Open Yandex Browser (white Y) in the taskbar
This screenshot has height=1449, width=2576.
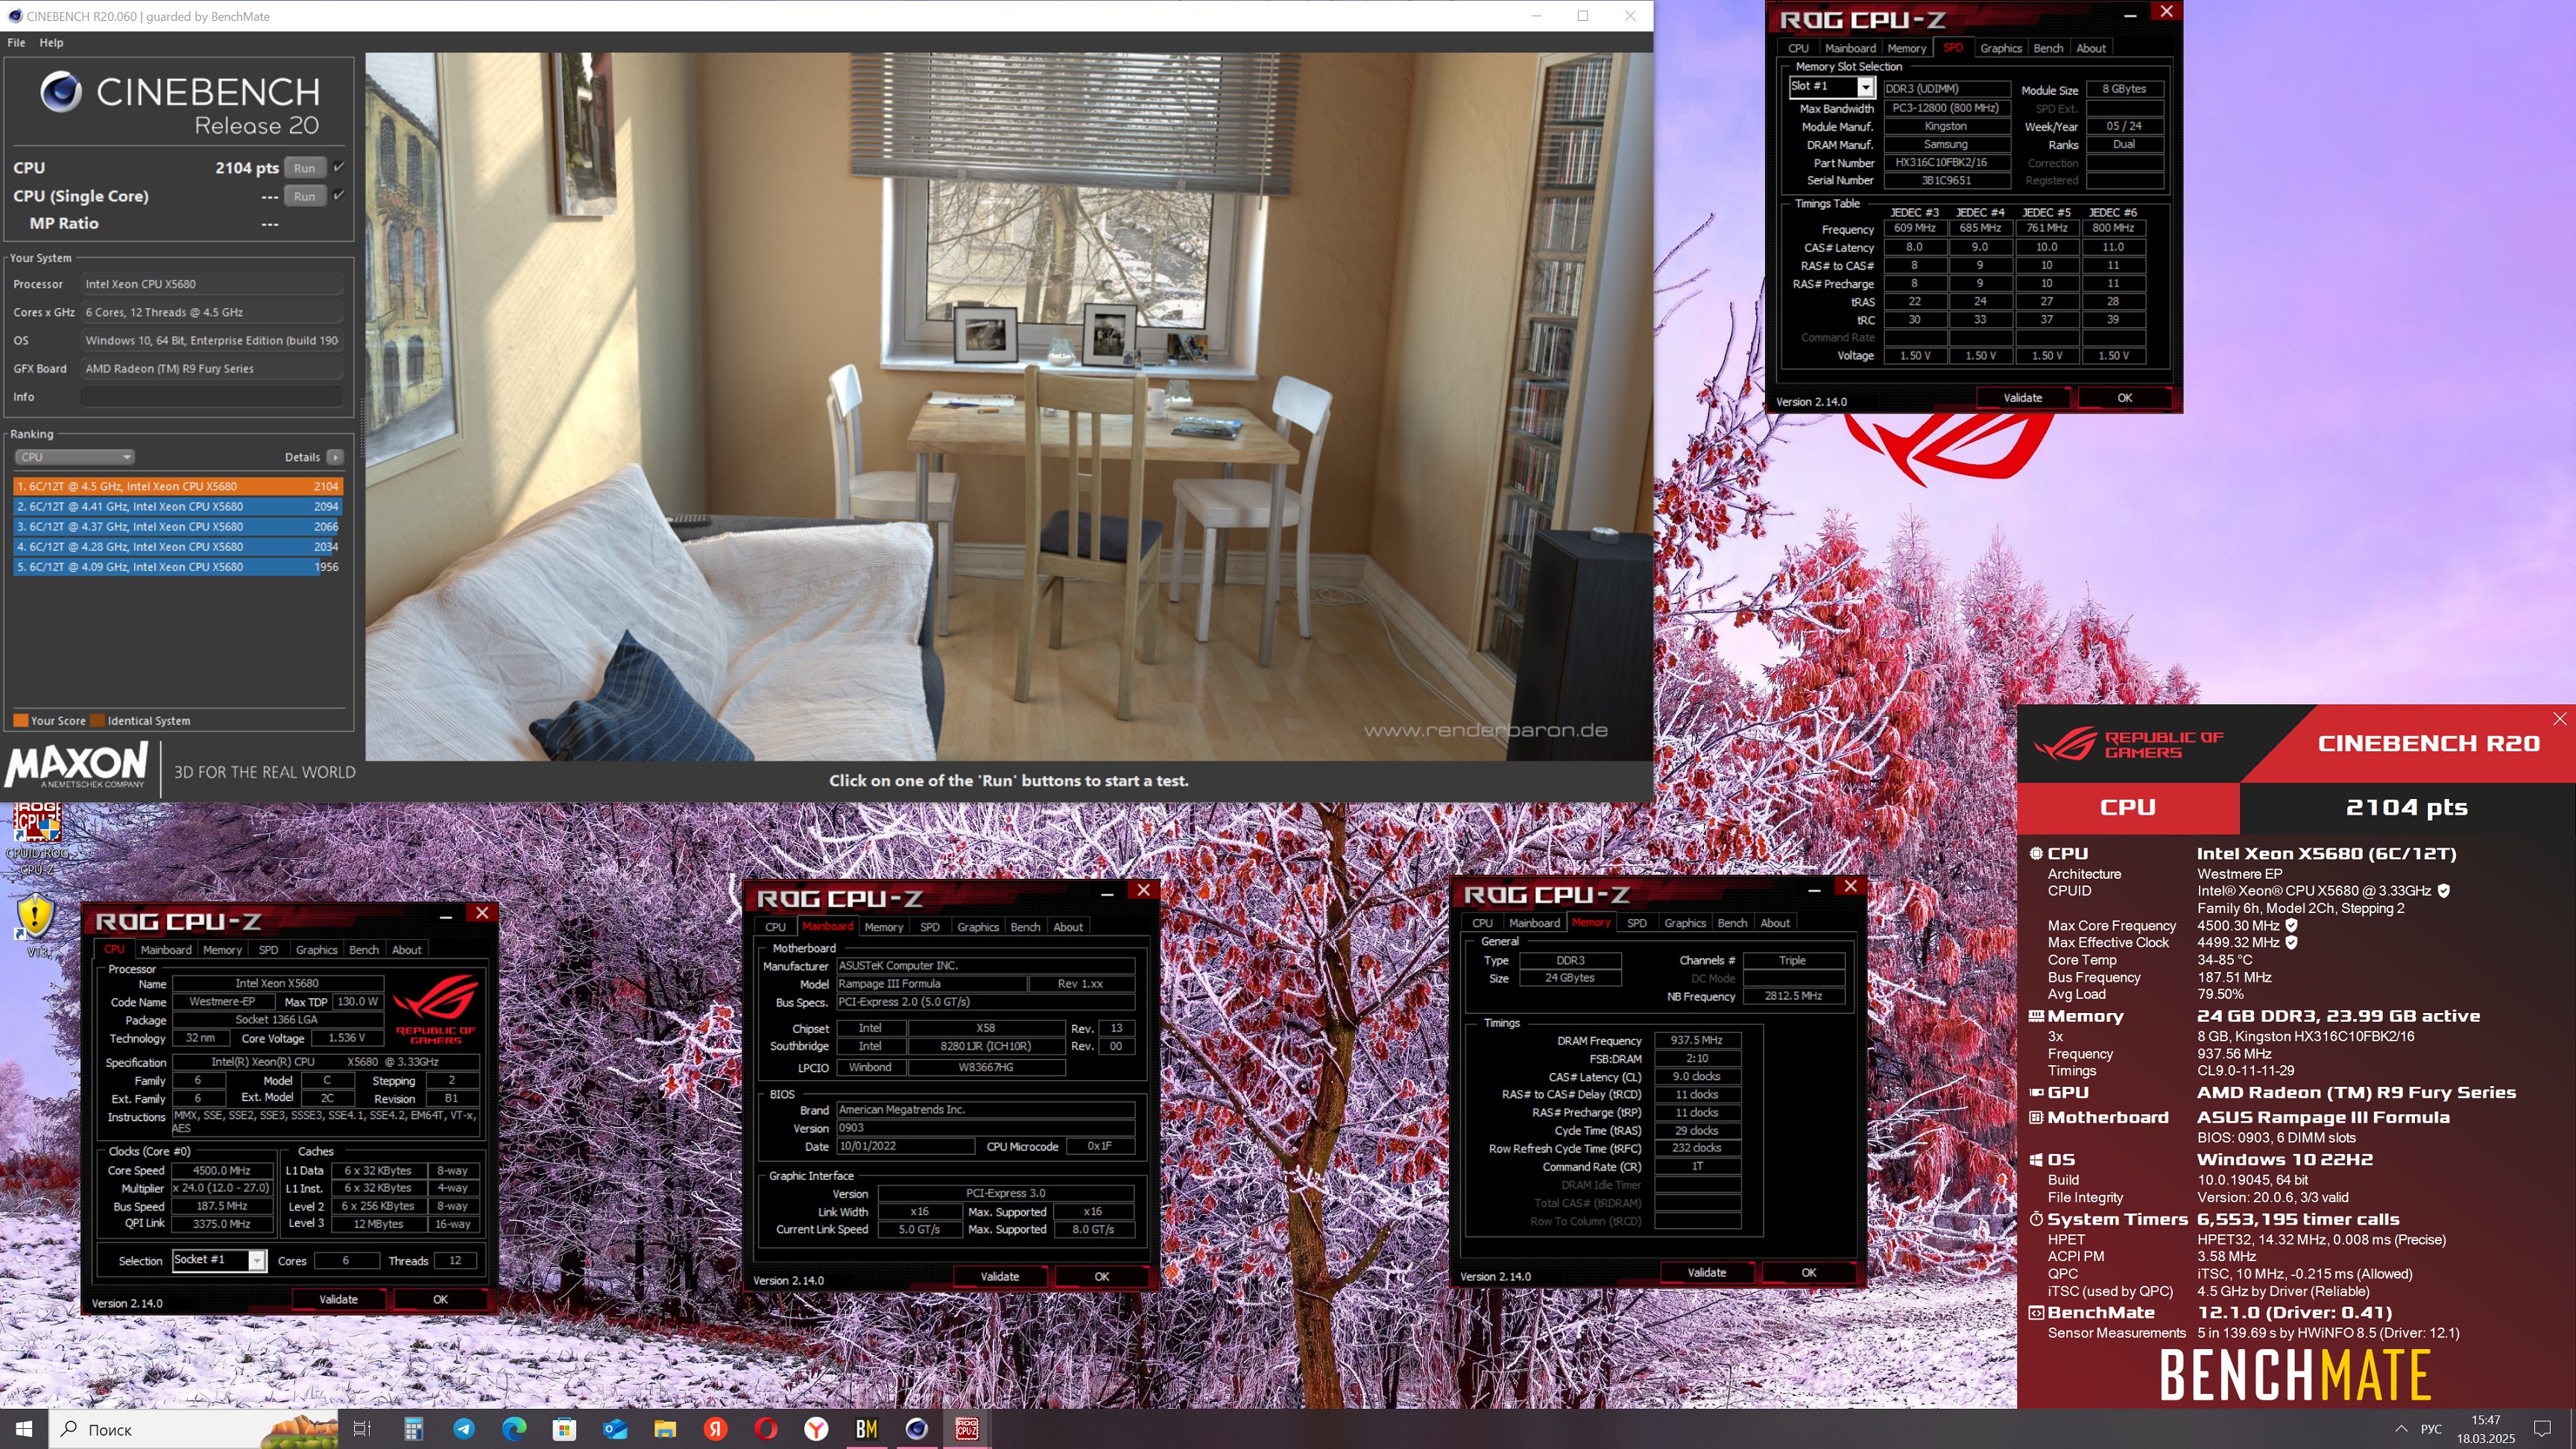817,1429
